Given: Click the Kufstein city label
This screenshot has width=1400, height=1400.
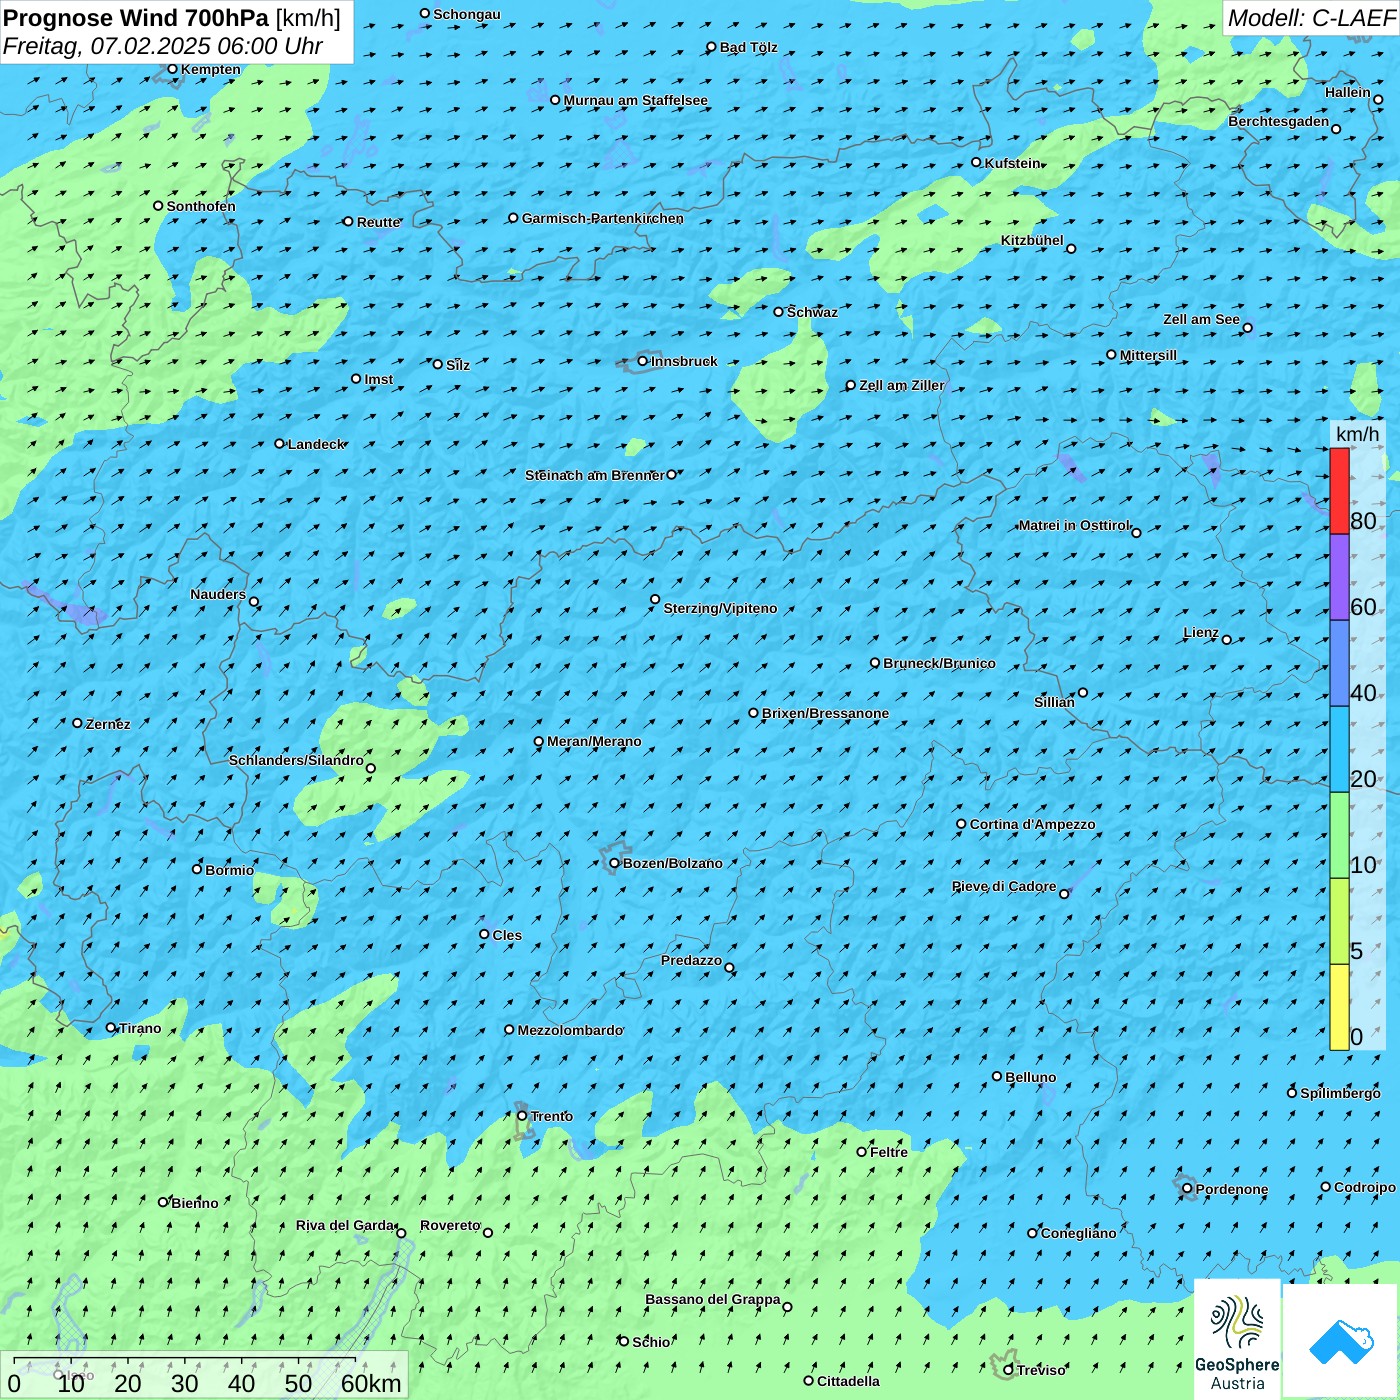Looking at the screenshot, I should (1012, 163).
